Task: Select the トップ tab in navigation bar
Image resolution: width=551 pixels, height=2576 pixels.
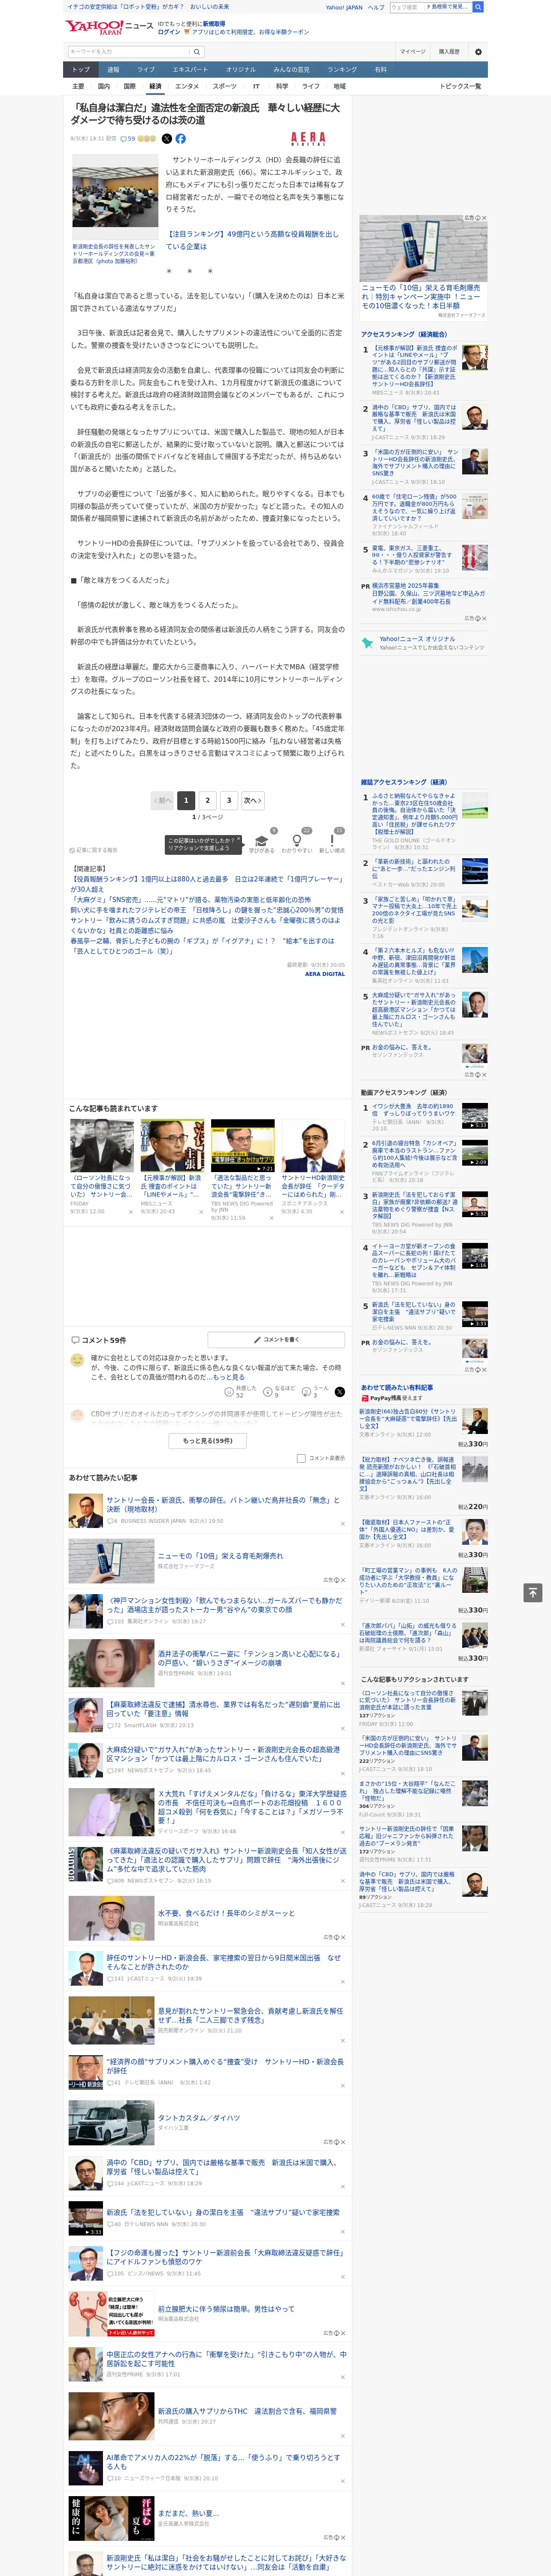Action: pos(81,70)
